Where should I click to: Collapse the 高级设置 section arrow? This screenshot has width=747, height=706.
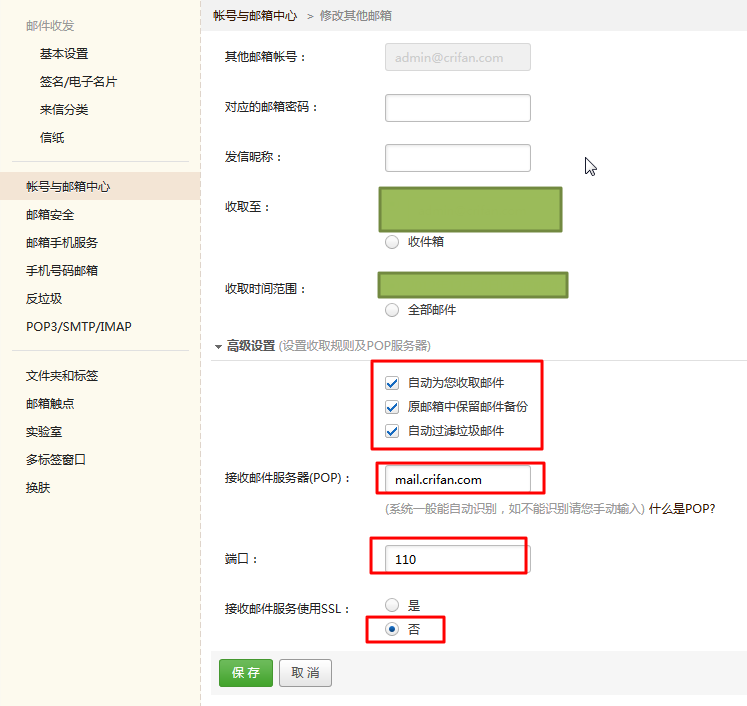(x=218, y=346)
